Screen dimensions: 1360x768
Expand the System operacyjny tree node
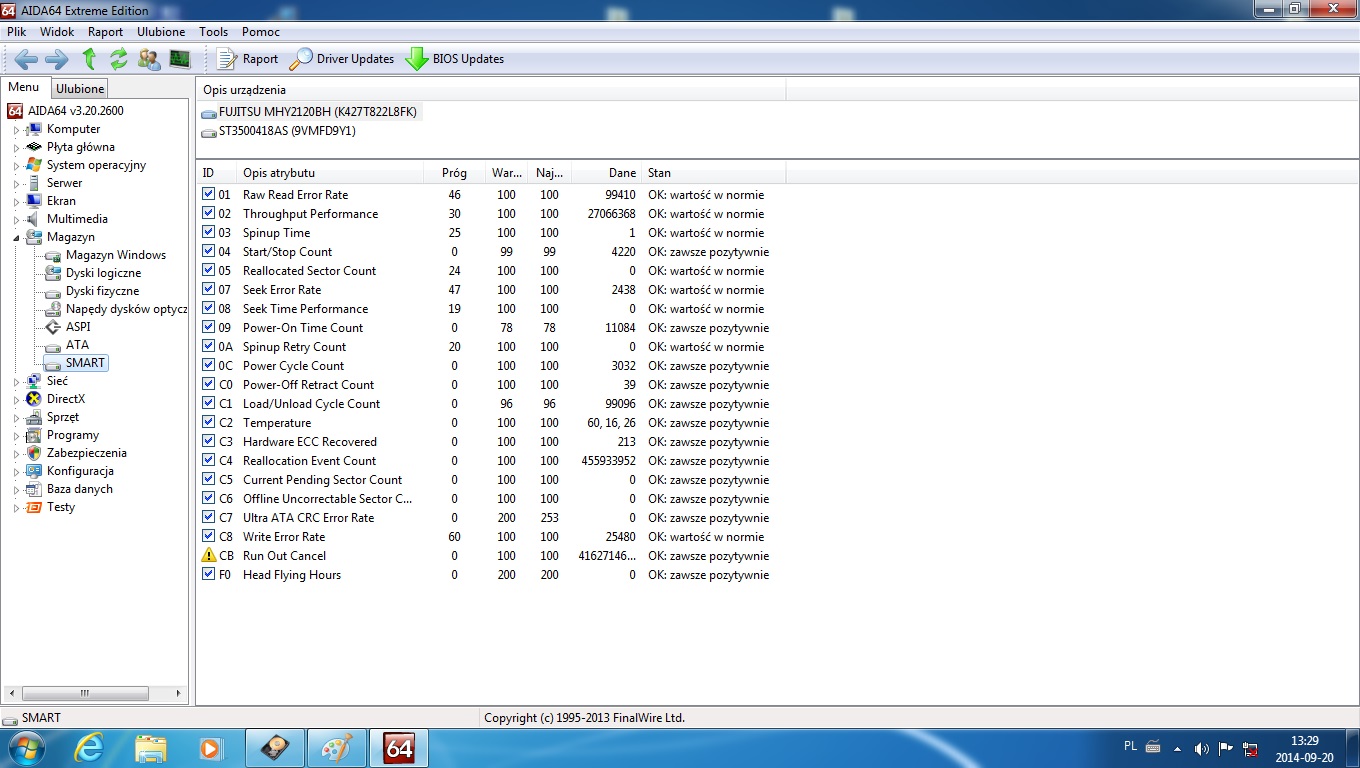coord(16,166)
